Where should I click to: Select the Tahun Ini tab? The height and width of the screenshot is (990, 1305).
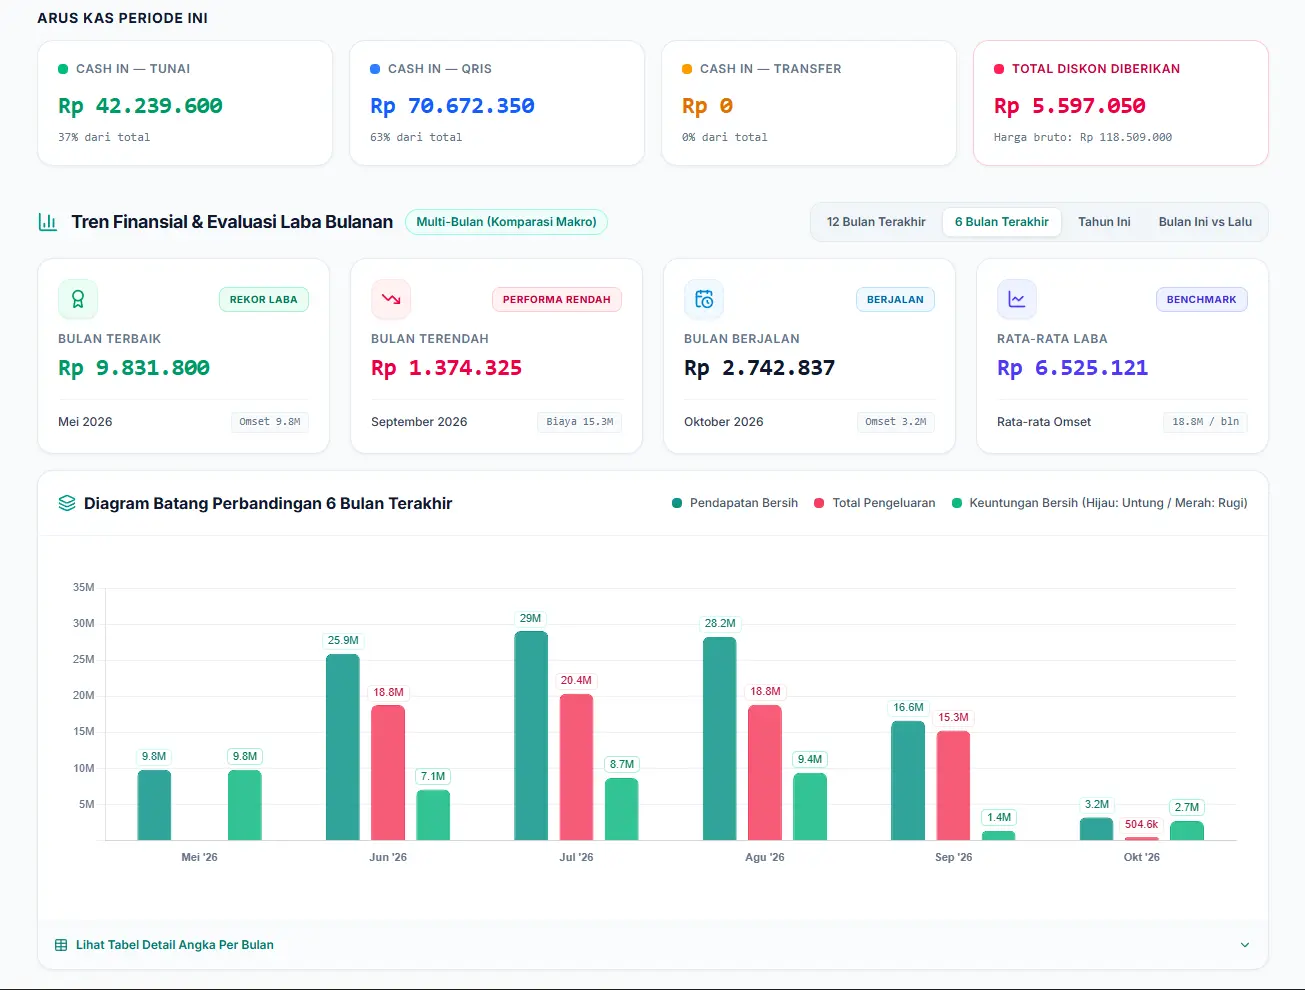click(1104, 222)
